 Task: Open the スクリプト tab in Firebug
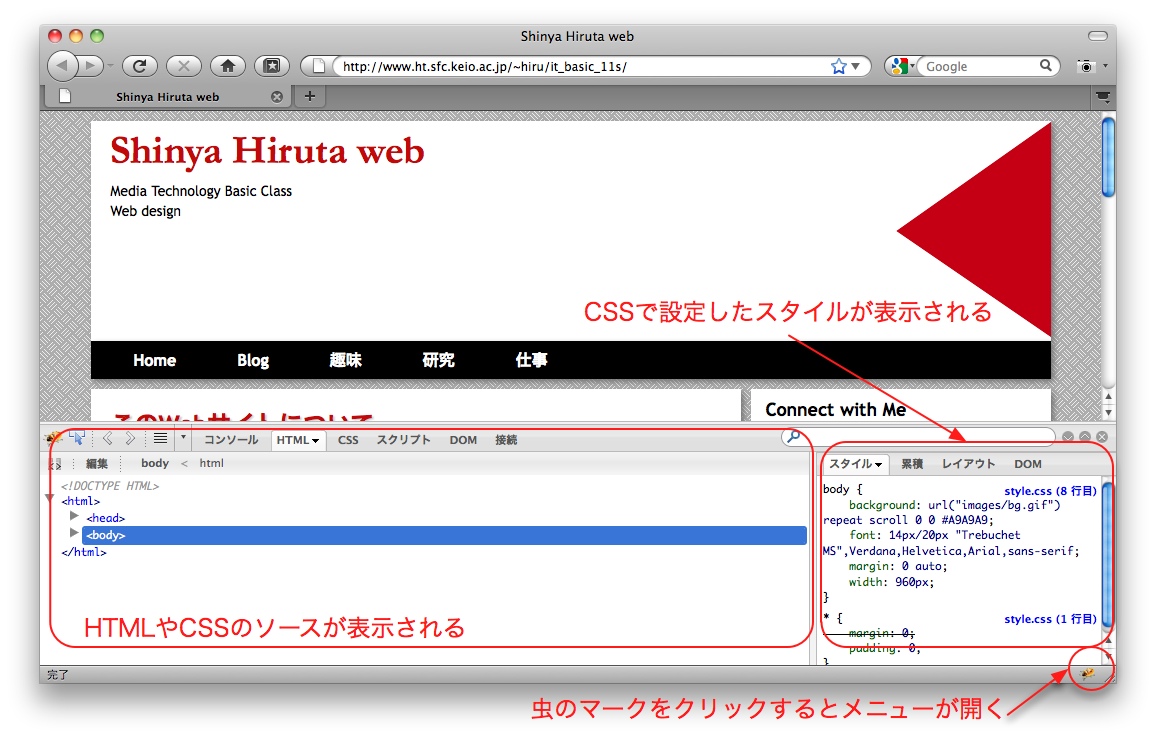pos(403,440)
